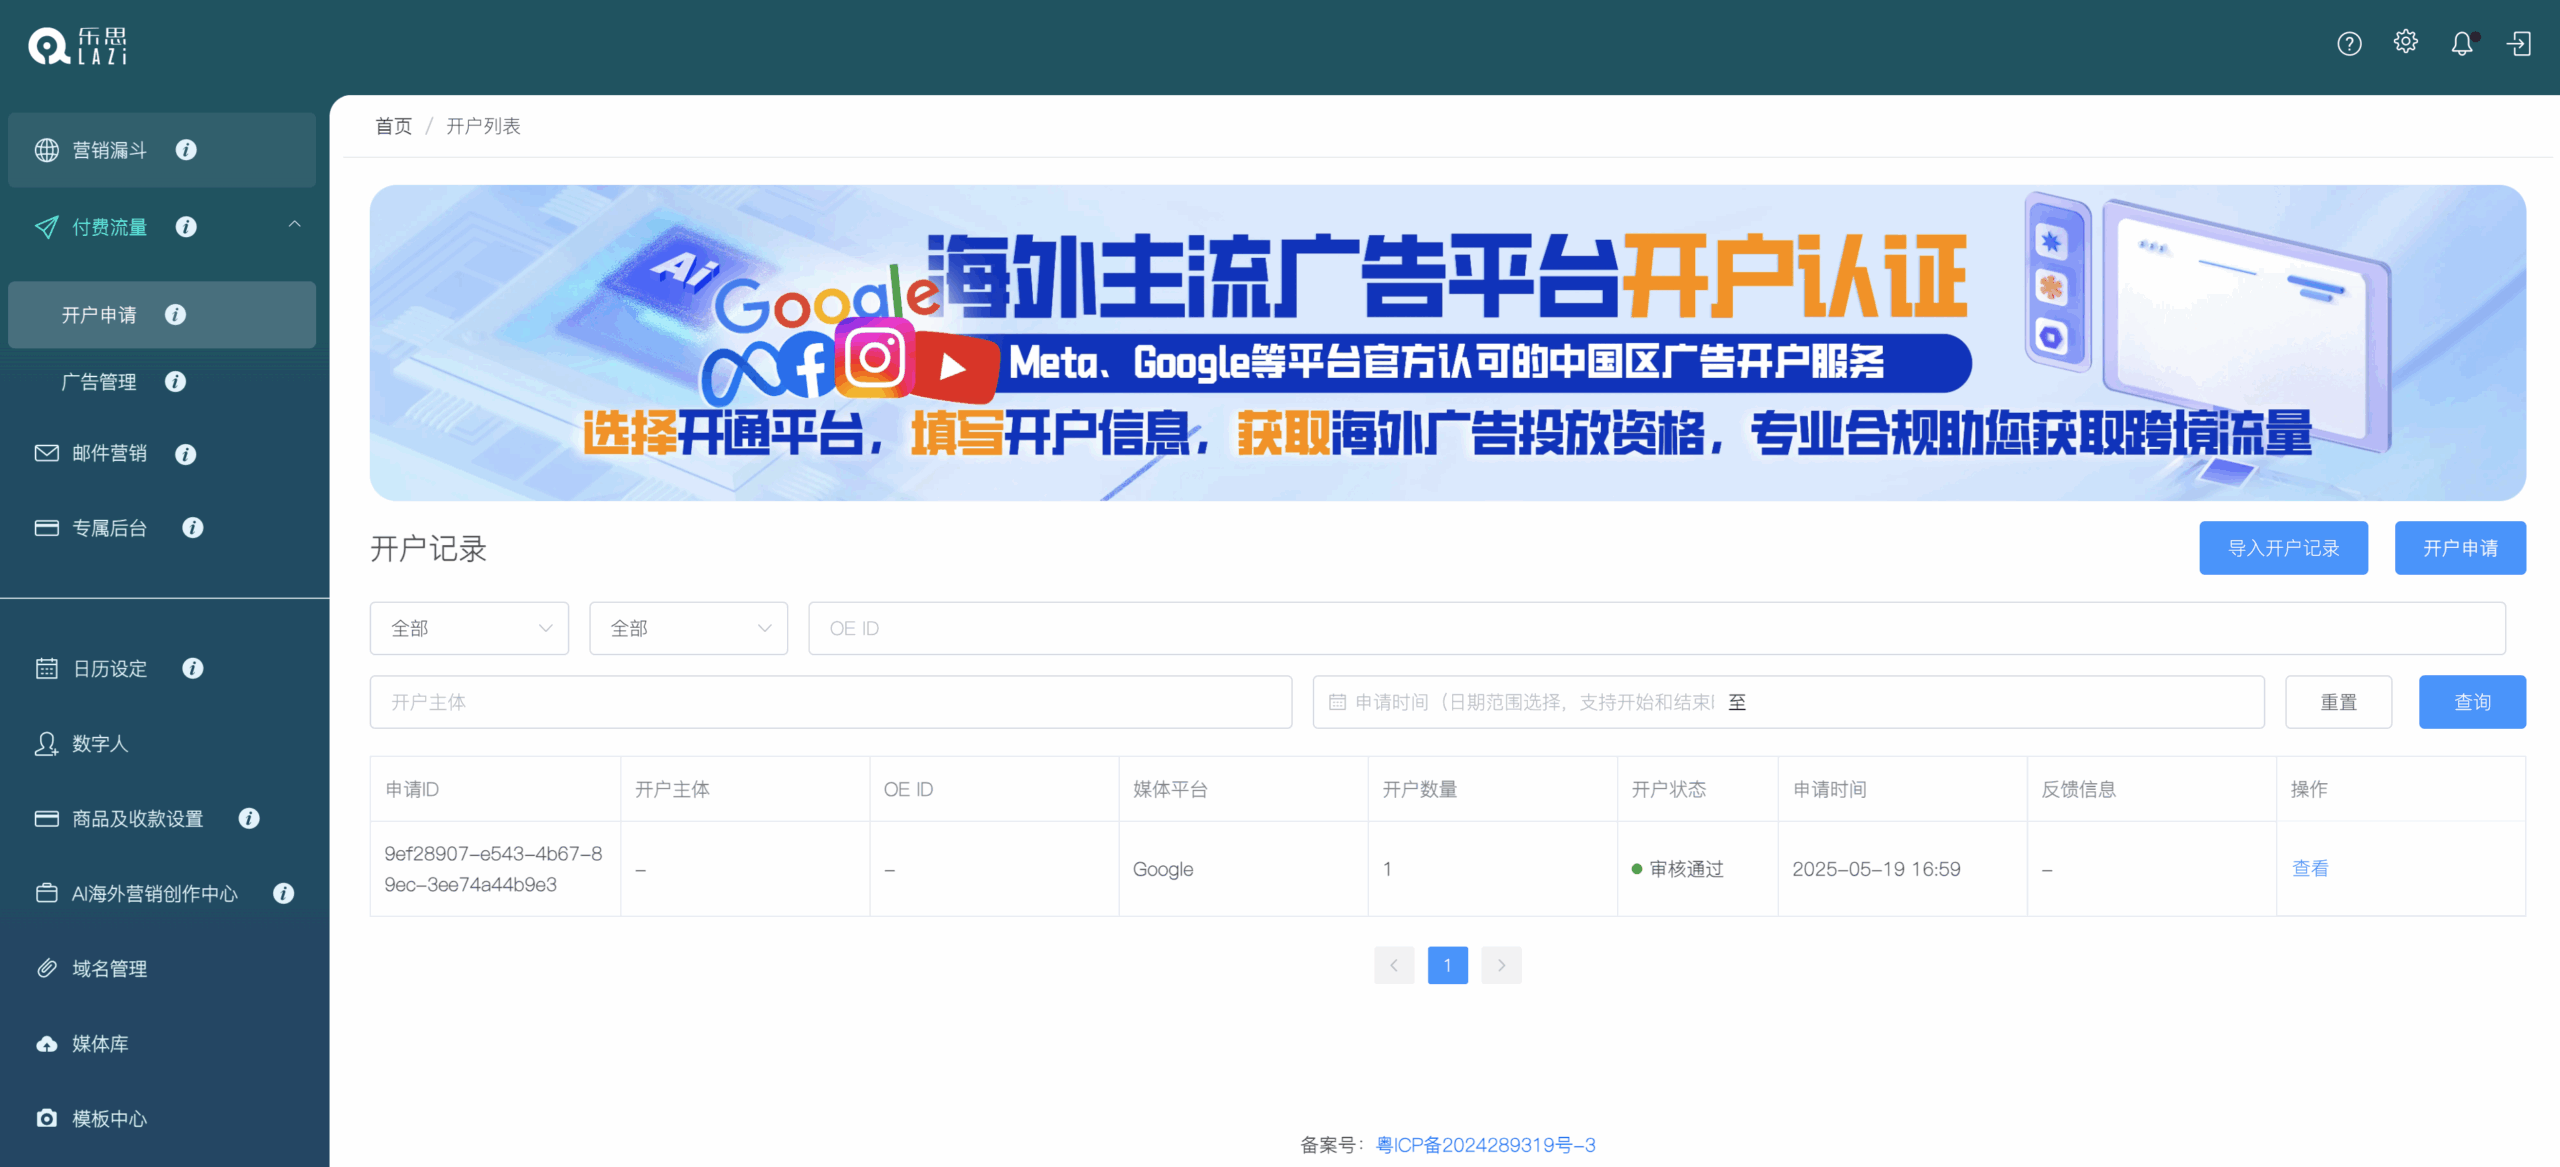This screenshot has width=2560, height=1167.
Task: Click the globe icon for 营销漏斗
Action: (x=47, y=150)
